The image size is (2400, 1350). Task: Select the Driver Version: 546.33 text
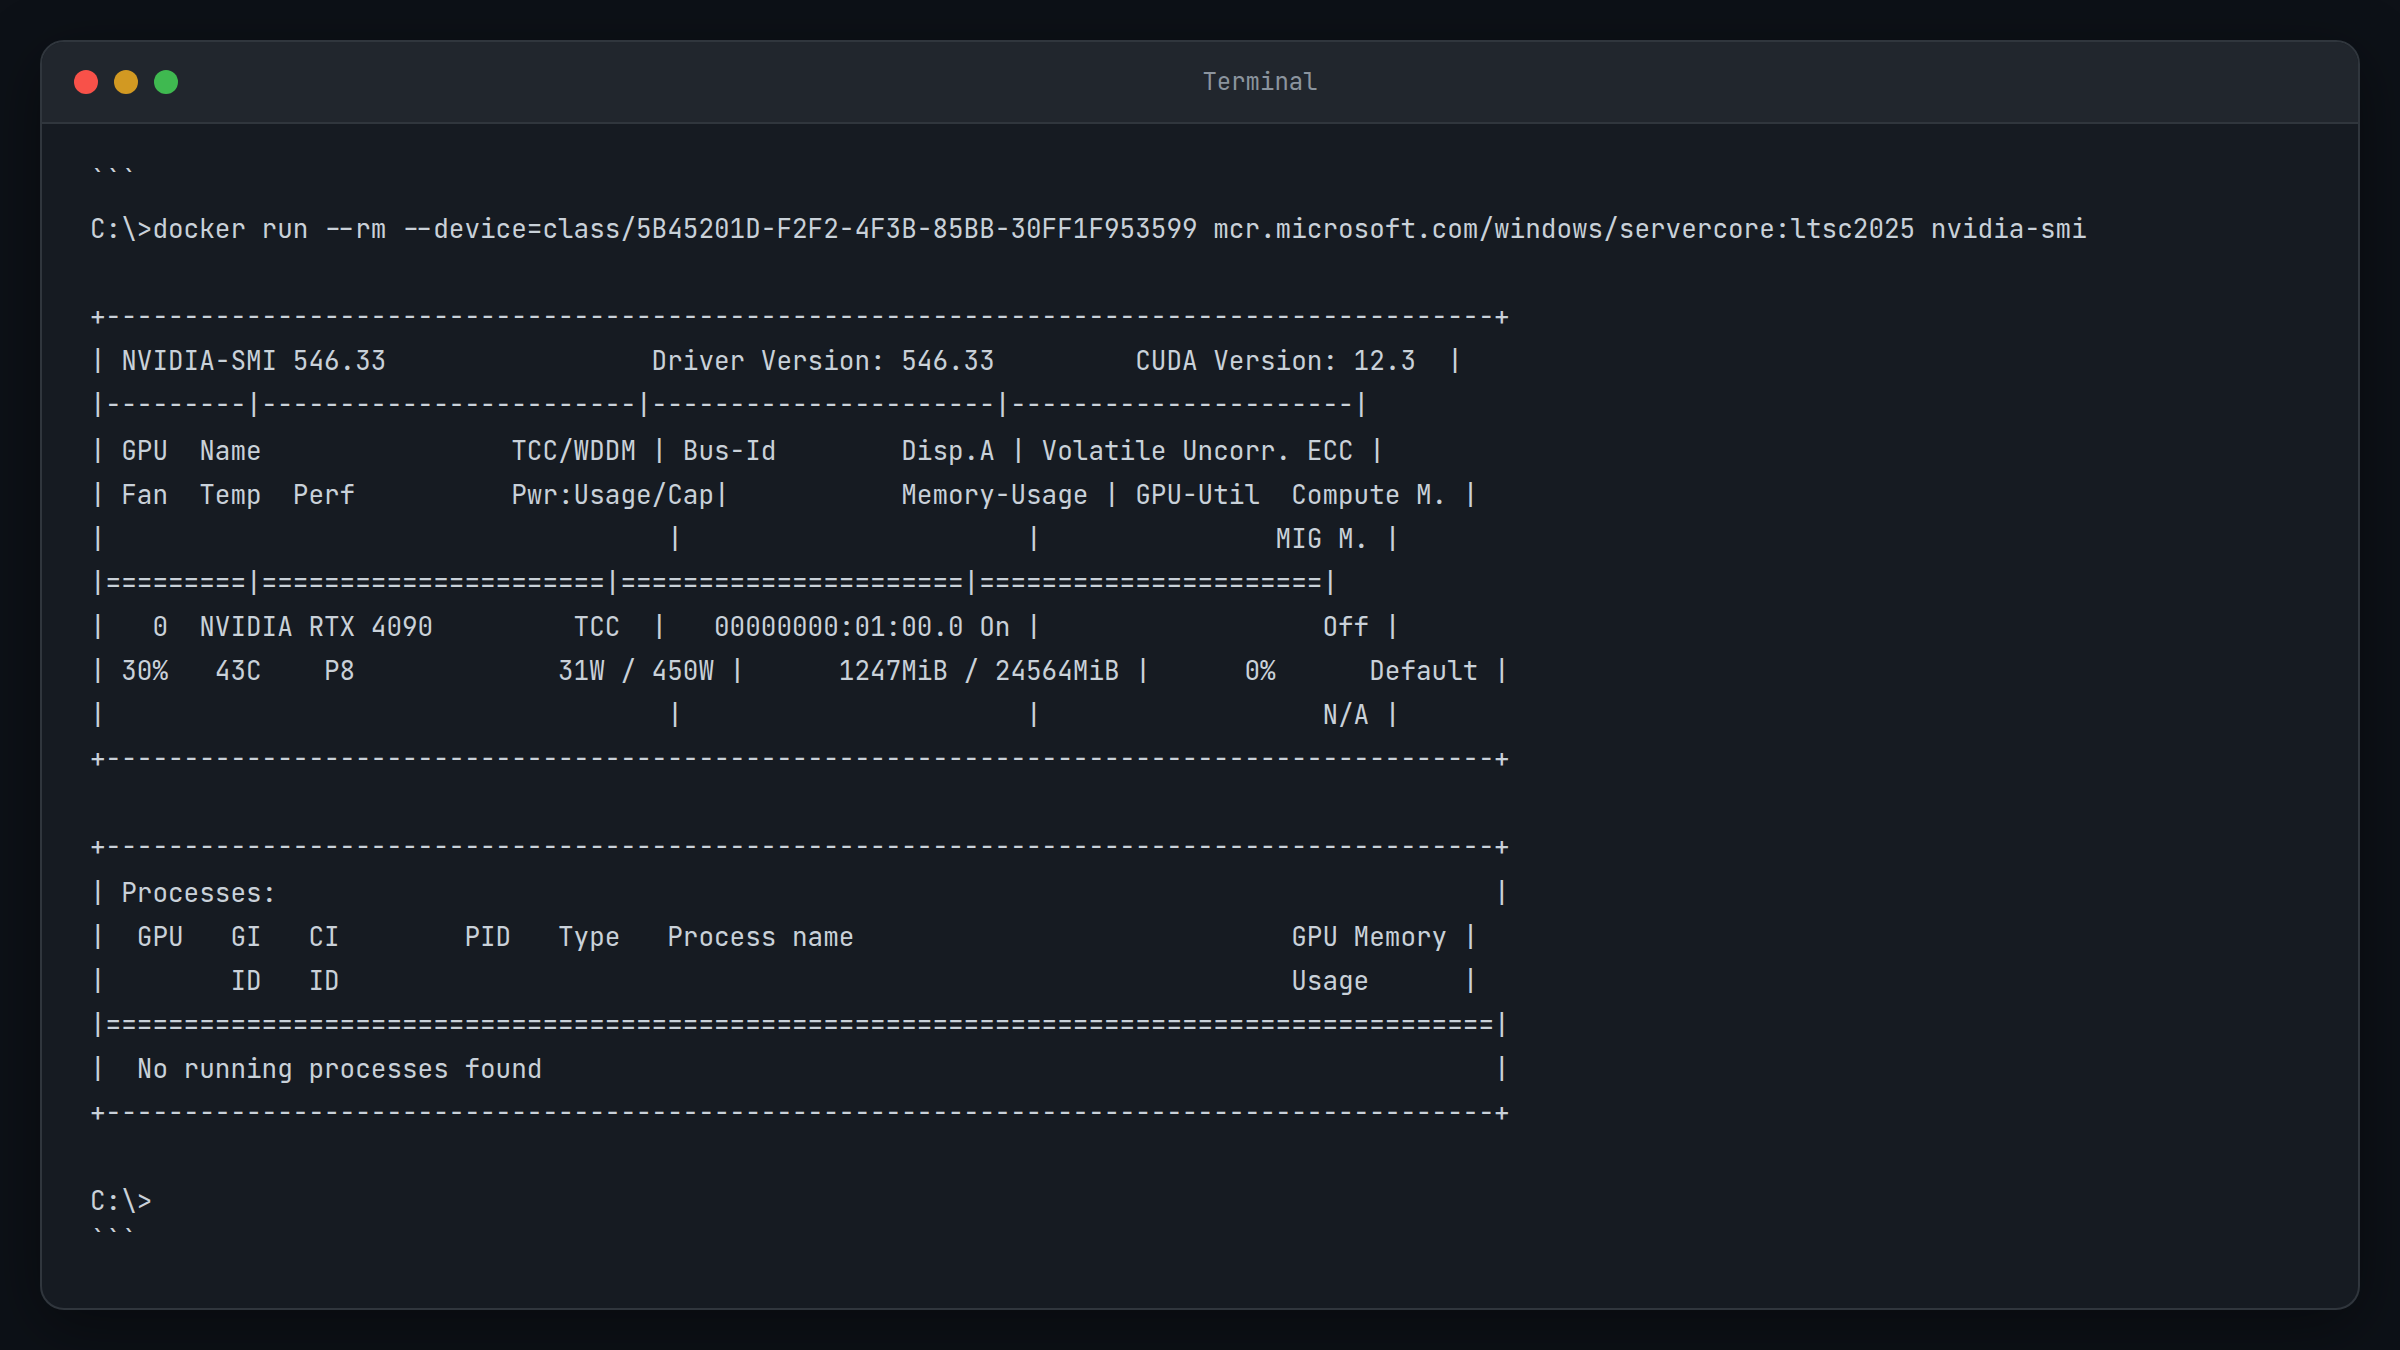coord(823,360)
